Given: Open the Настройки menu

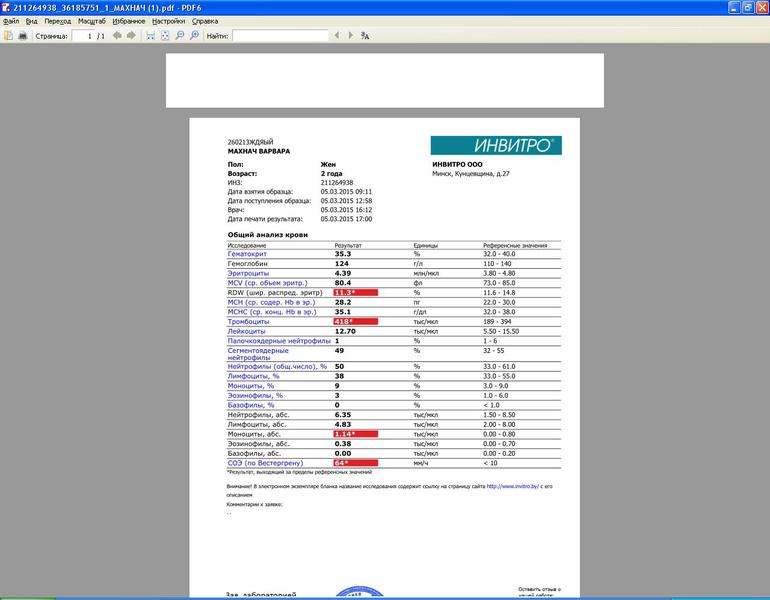Looking at the screenshot, I should pyautogui.click(x=168, y=21).
